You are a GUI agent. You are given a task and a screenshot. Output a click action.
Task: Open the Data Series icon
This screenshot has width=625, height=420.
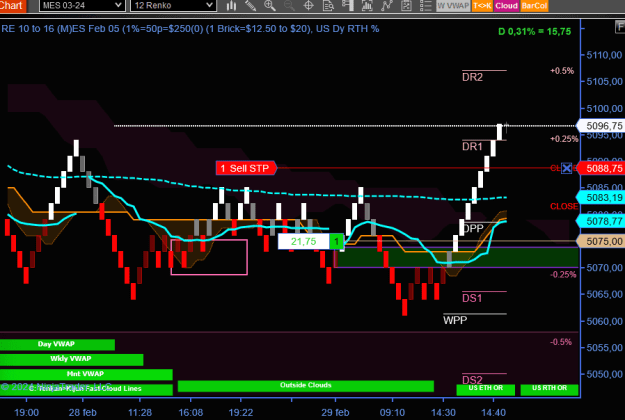pos(367,6)
